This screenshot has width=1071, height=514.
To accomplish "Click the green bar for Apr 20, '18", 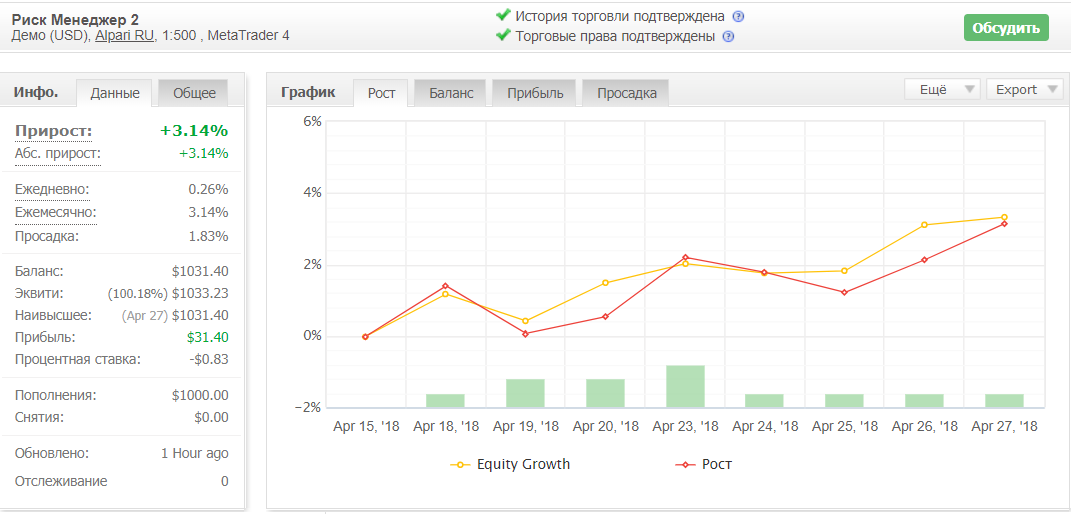I will 605,393.
